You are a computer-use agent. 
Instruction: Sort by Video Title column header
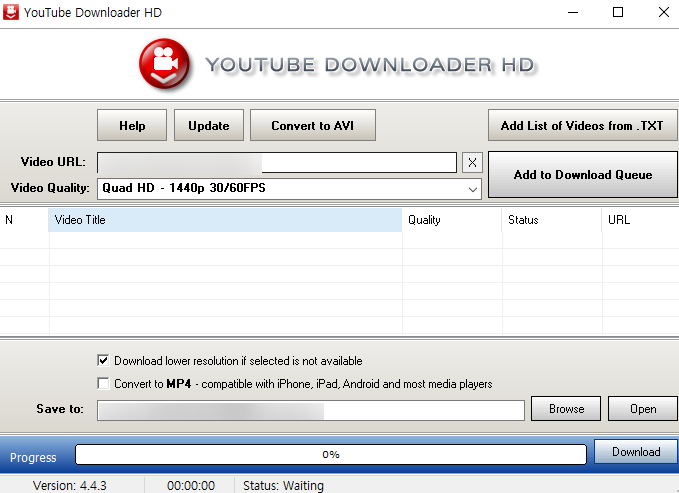[x=225, y=220]
